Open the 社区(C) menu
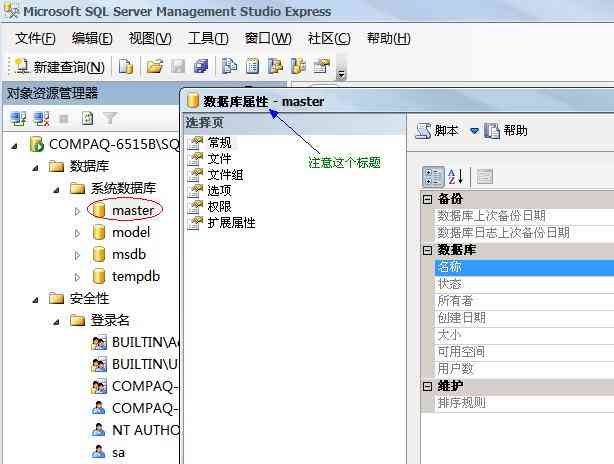Viewport: 614px width, 464px height. [329, 38]
